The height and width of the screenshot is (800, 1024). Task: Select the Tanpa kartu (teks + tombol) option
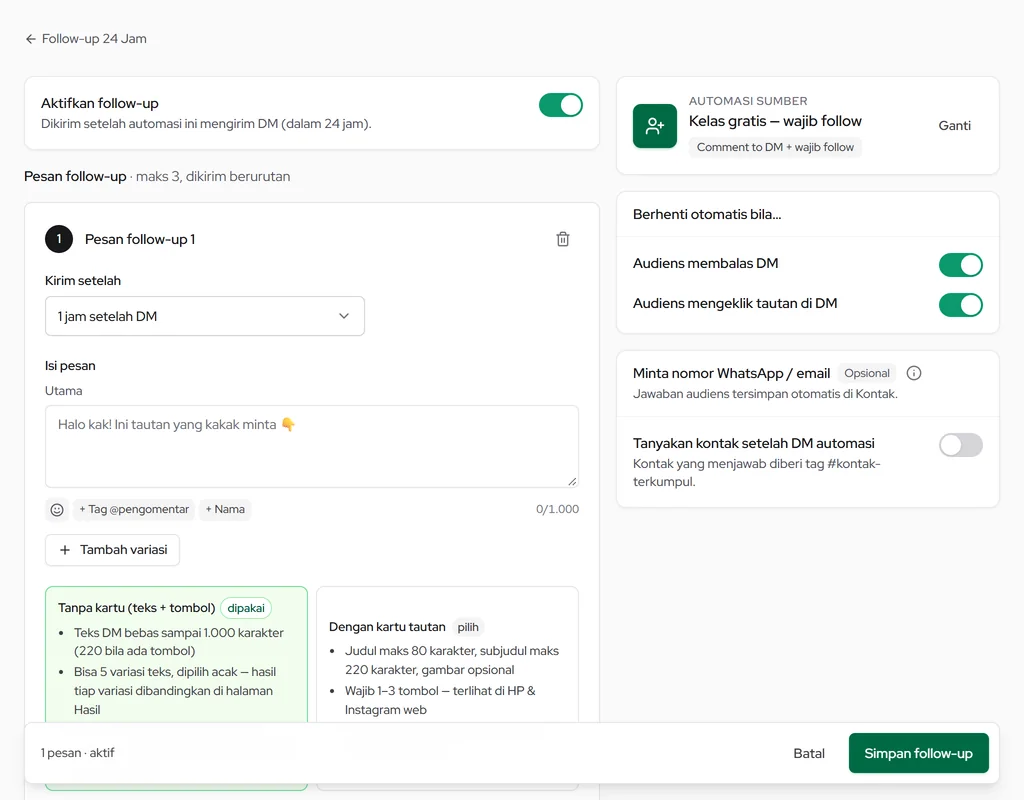(x=176, y=655)
